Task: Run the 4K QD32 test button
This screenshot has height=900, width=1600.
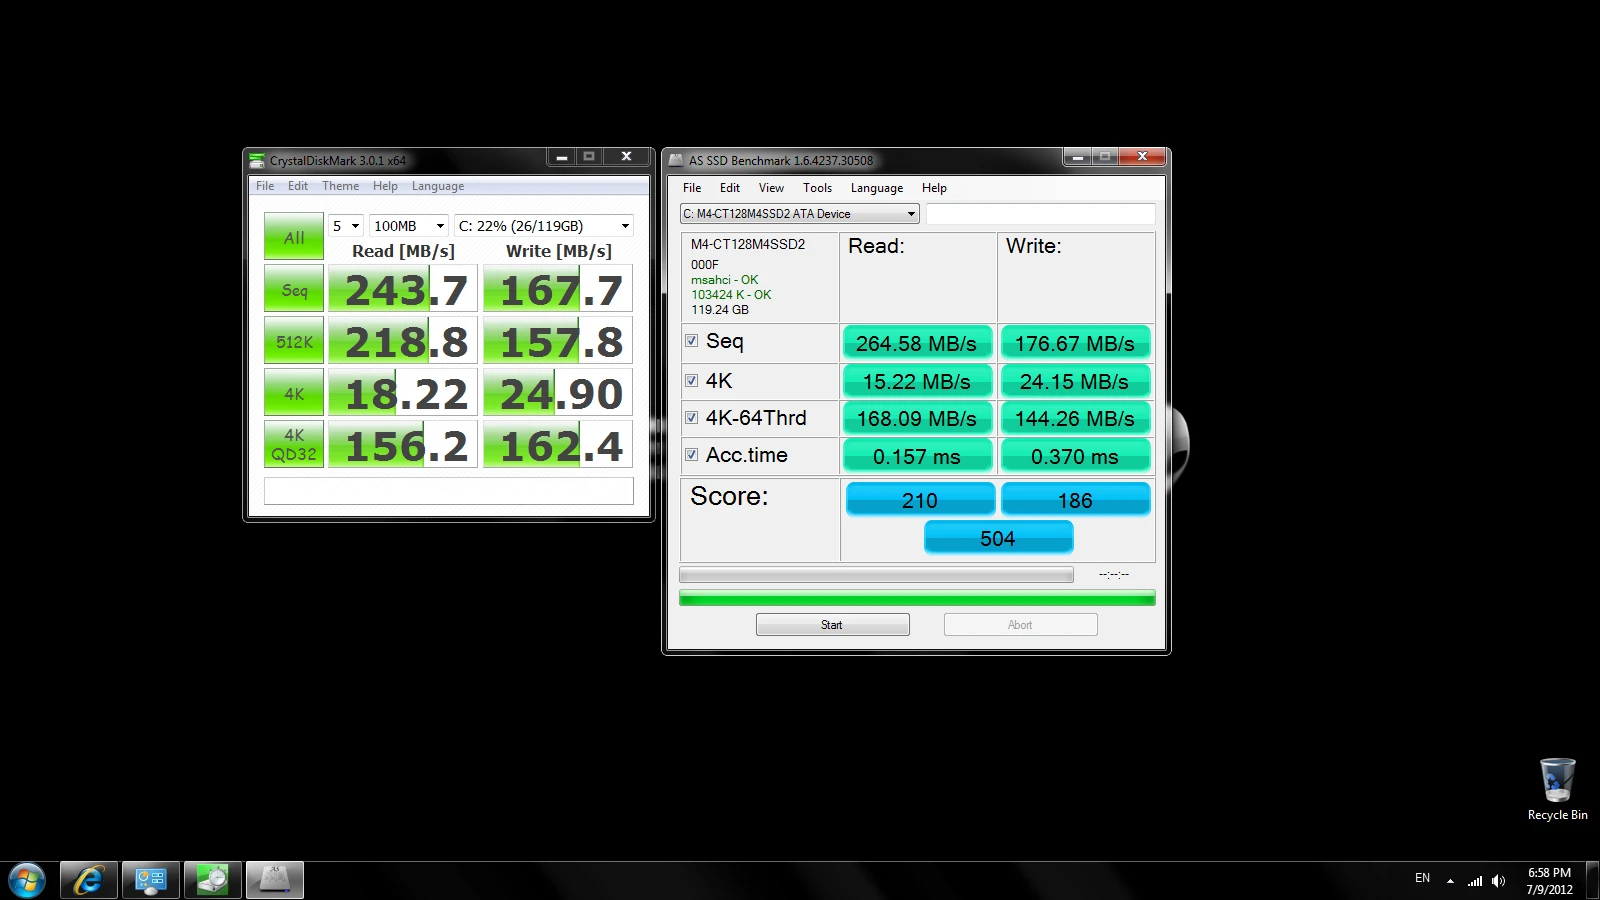Action: pos(294,445)
